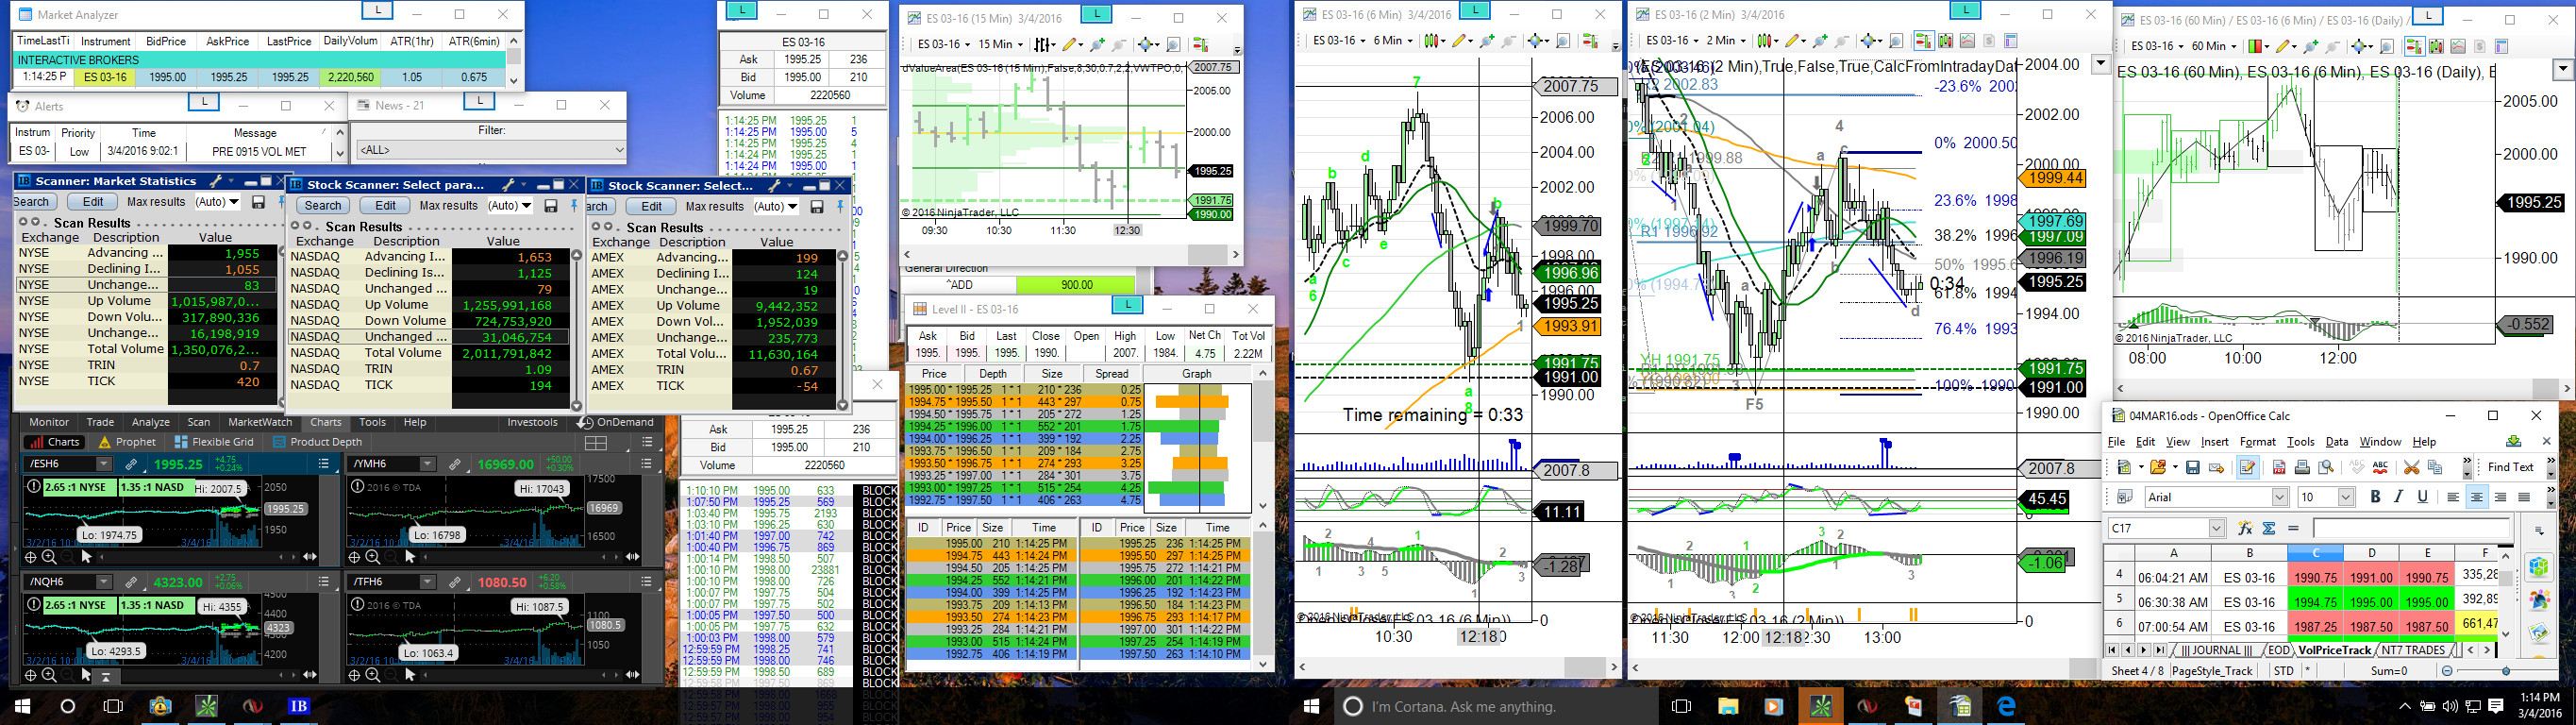This screenshot has width=2576, height=725.
Task: Click the Market Analyzer vertical scrollbar
Action: click(x=514, y=61)
